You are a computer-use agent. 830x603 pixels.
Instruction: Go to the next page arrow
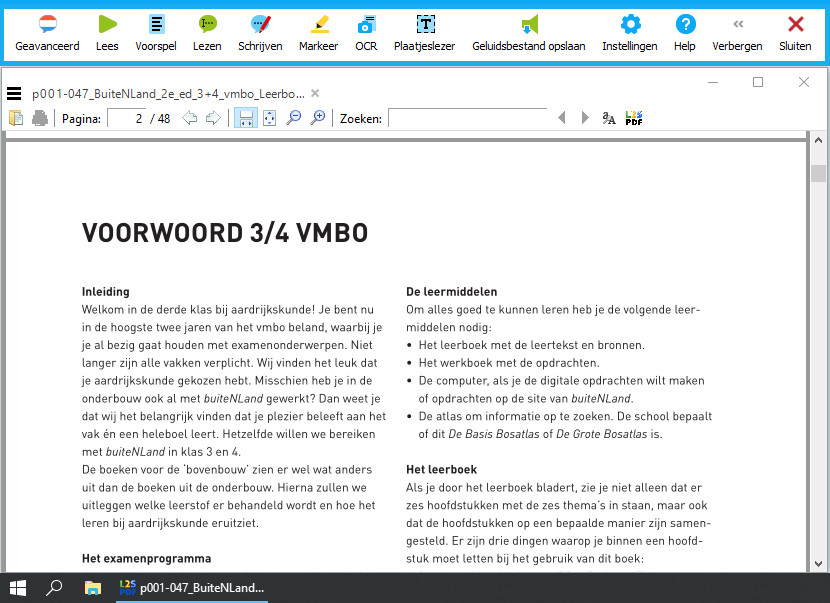pyautogui.click(x=213, y=118)
